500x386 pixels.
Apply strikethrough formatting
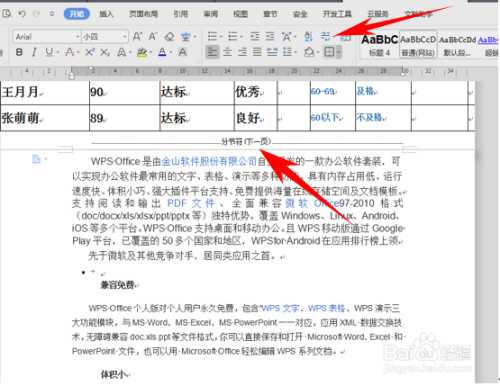pos(69,52)
